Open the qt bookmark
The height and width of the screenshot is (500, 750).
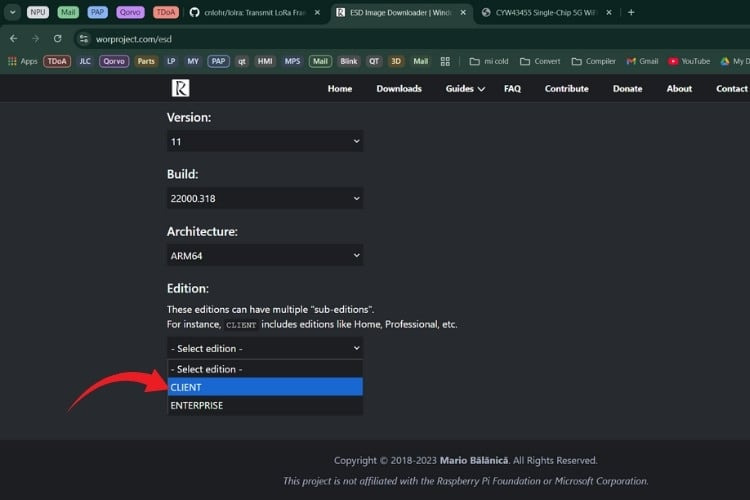tap(242, 61)
